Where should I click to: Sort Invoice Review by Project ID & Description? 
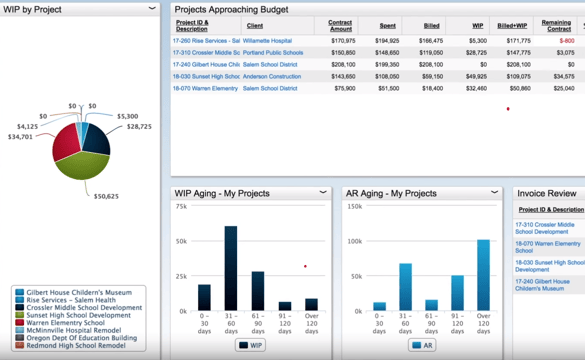(x=551, y=210)
